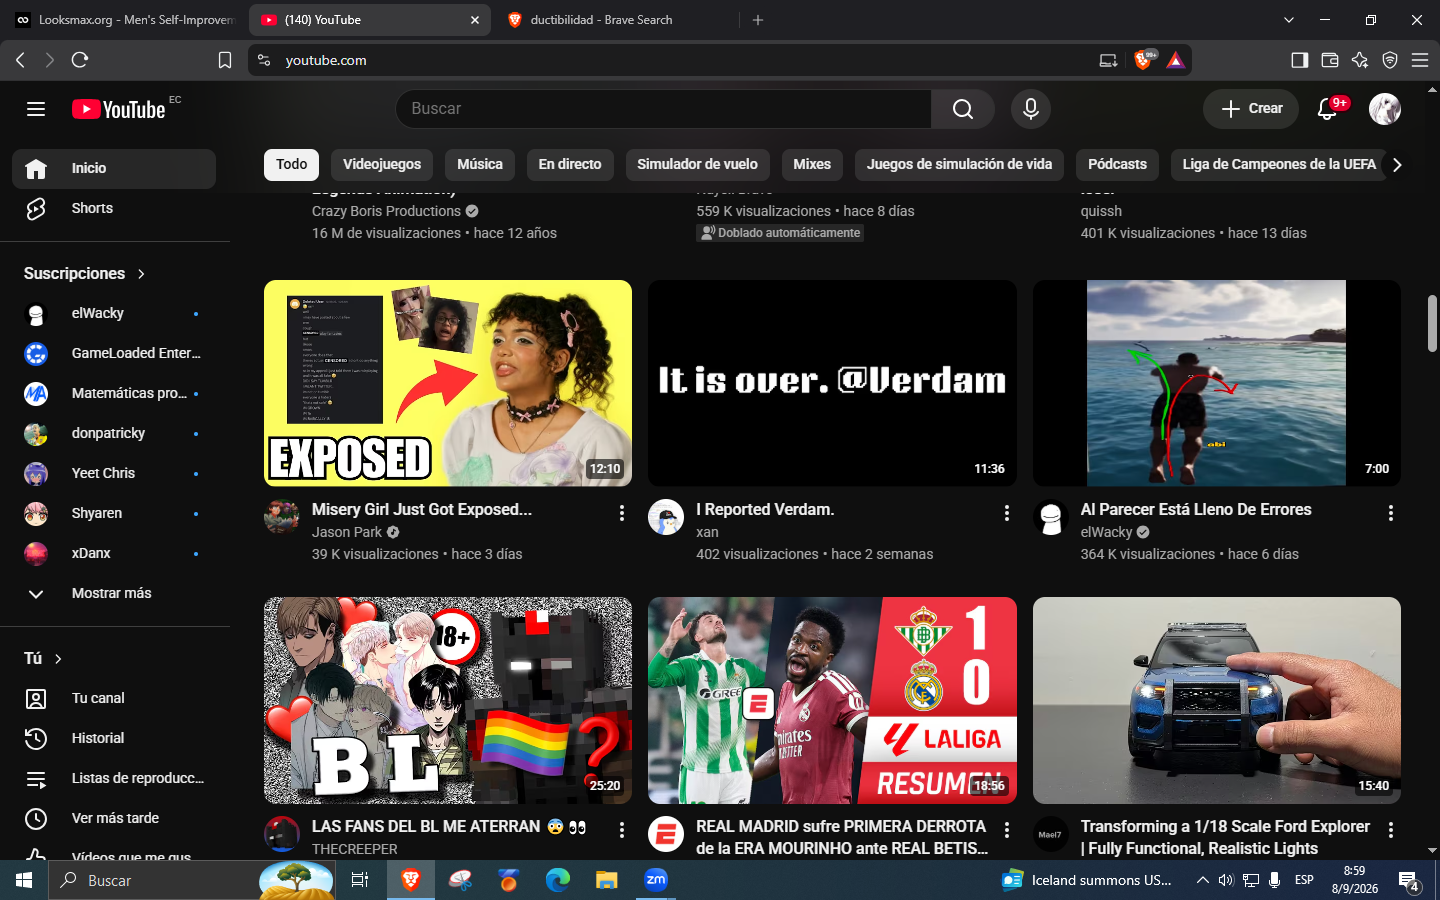Open Brave VPN shield icon

click(x=1390, y=60)
